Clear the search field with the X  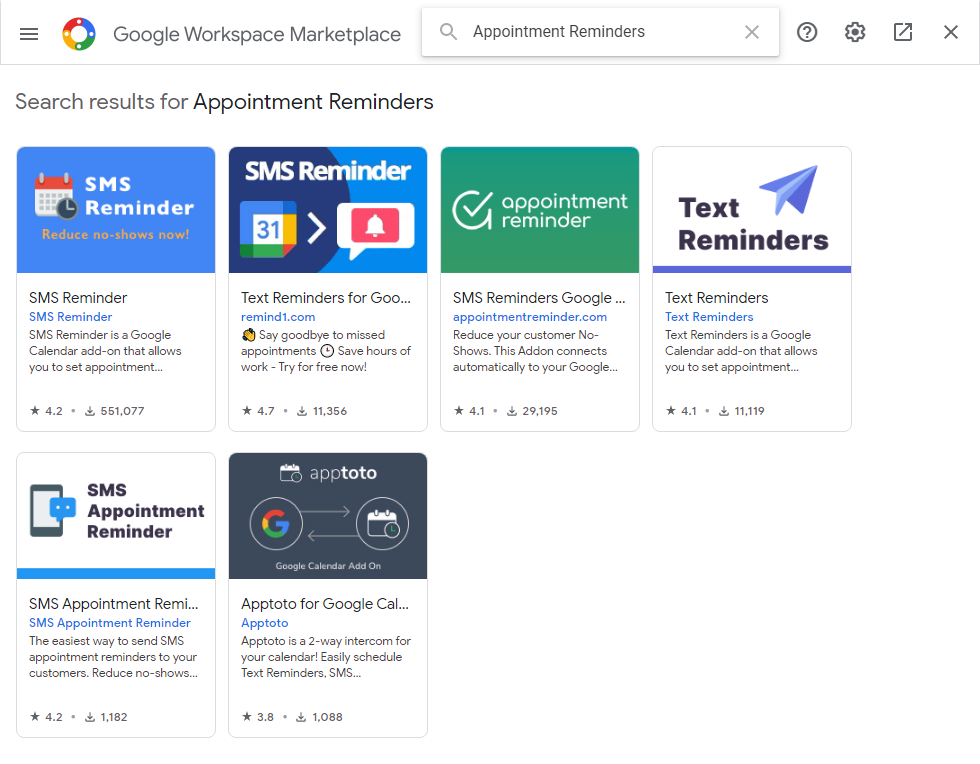click(752, 32)
